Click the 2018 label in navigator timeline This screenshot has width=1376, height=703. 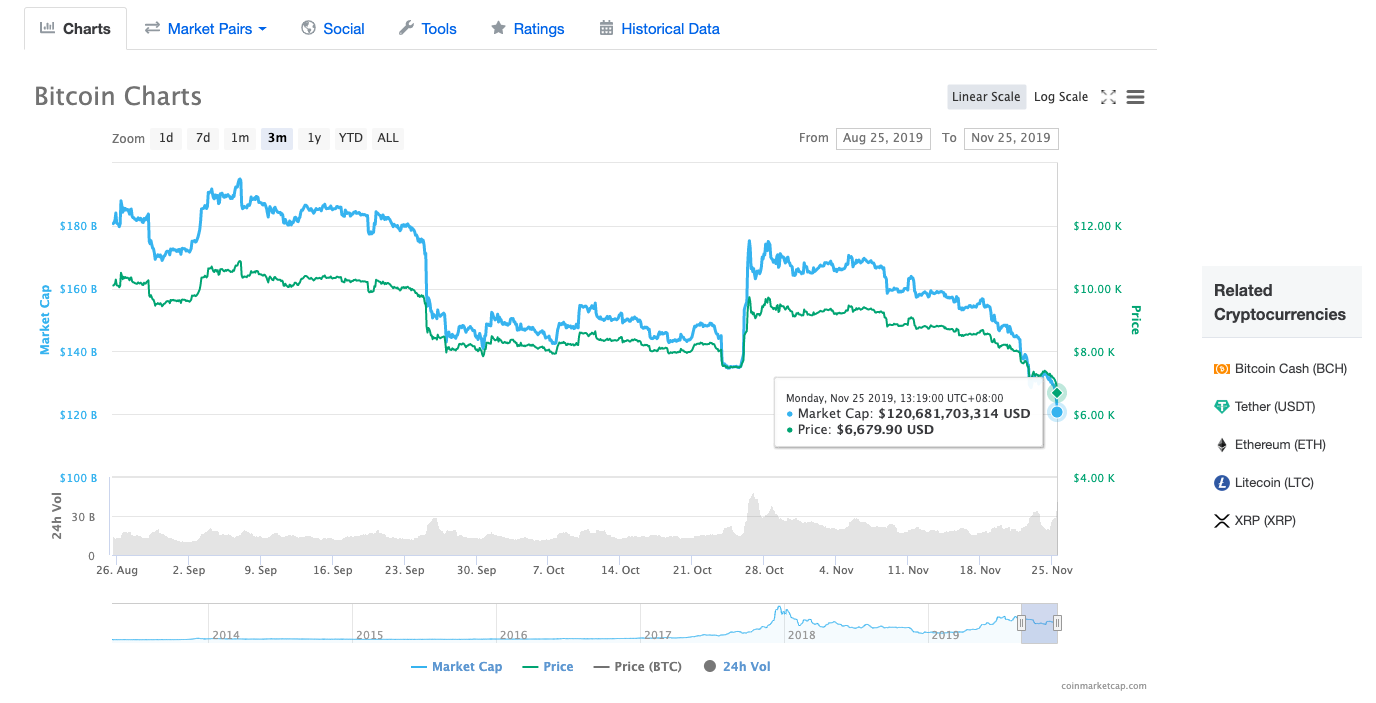click(x=801, y=635)
